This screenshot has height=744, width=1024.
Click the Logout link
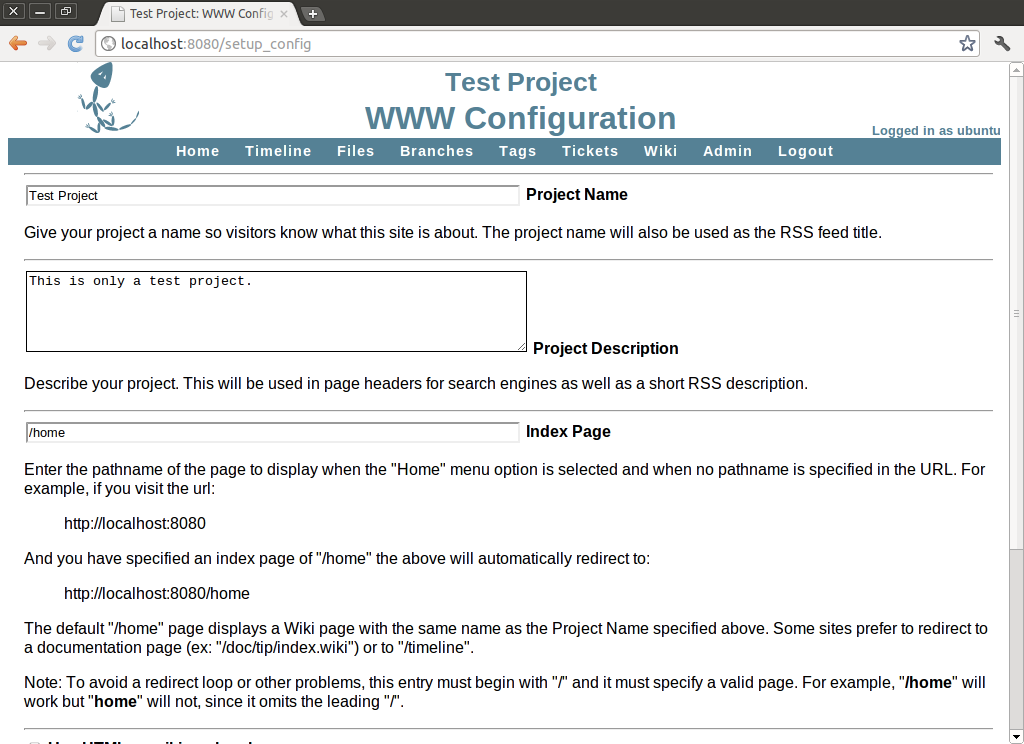coord(806,151)
